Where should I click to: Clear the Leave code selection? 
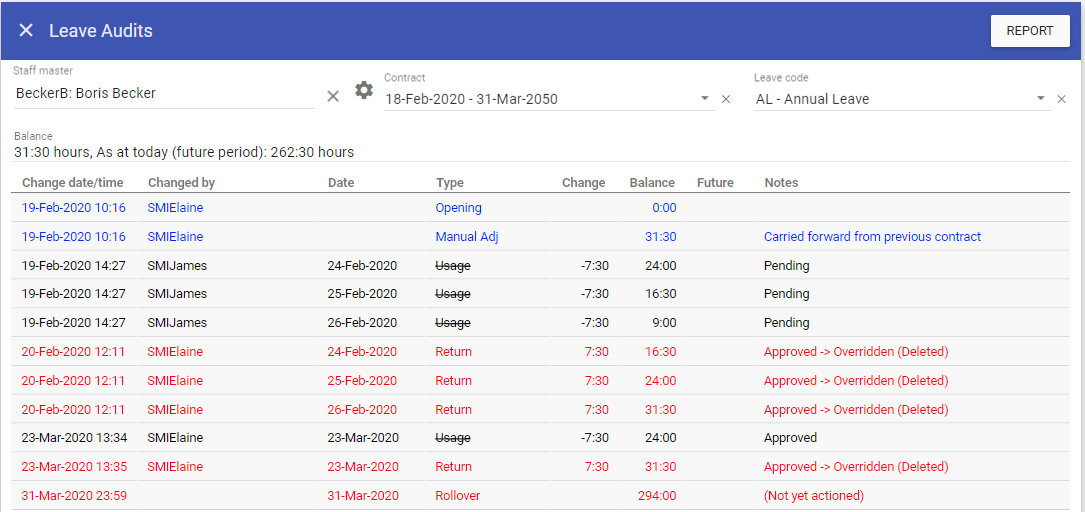click(1061, 99)
